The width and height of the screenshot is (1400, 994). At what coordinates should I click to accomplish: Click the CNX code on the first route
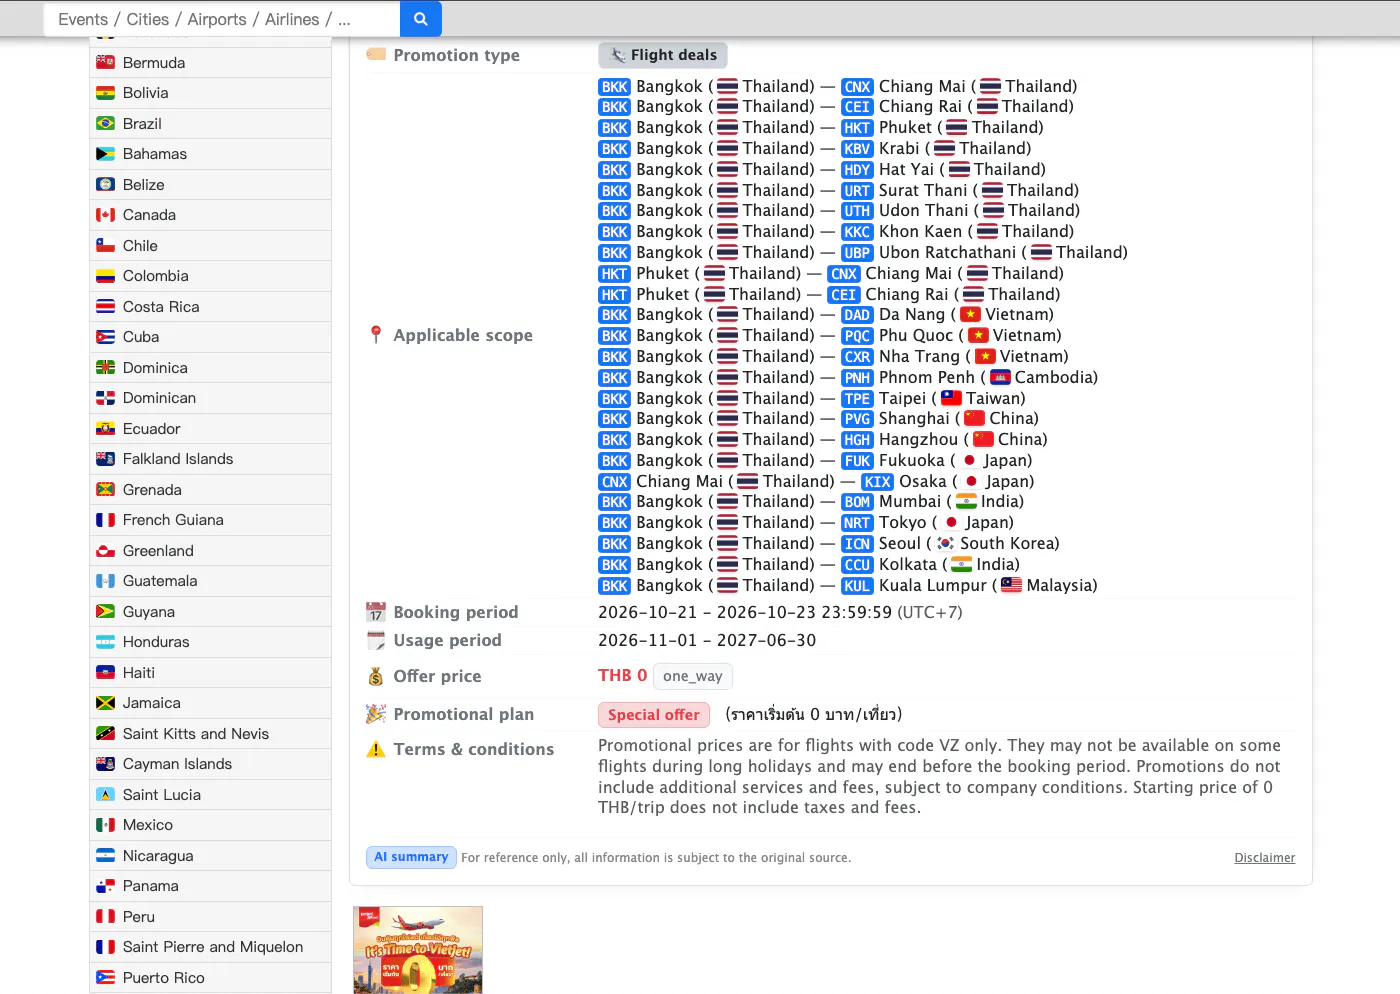857,87
